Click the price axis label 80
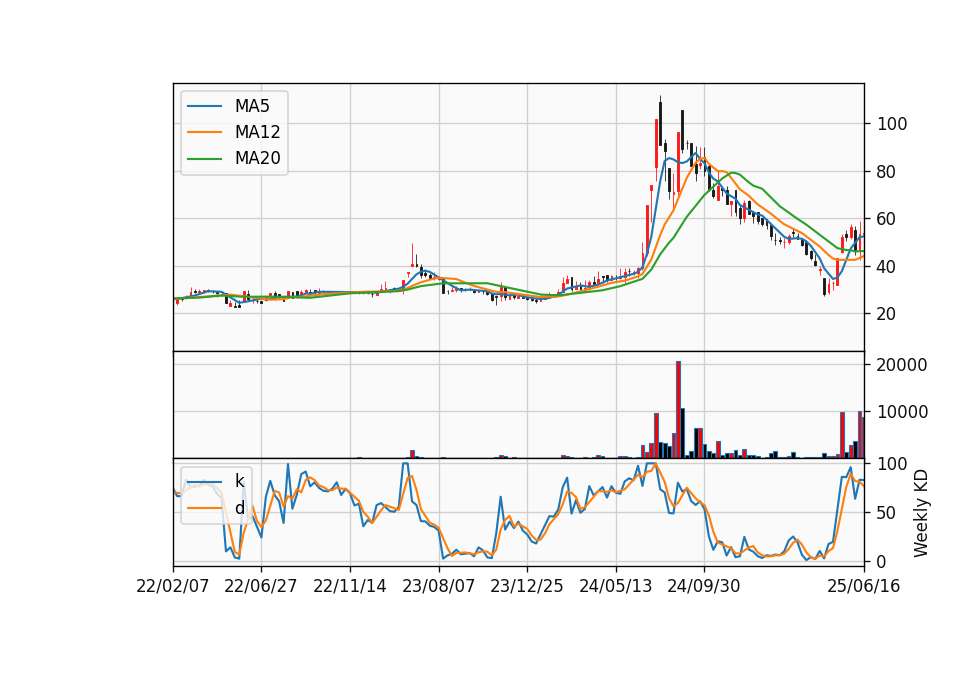The image size is (960, 690). pyautogui.click(x=887, y=171)
